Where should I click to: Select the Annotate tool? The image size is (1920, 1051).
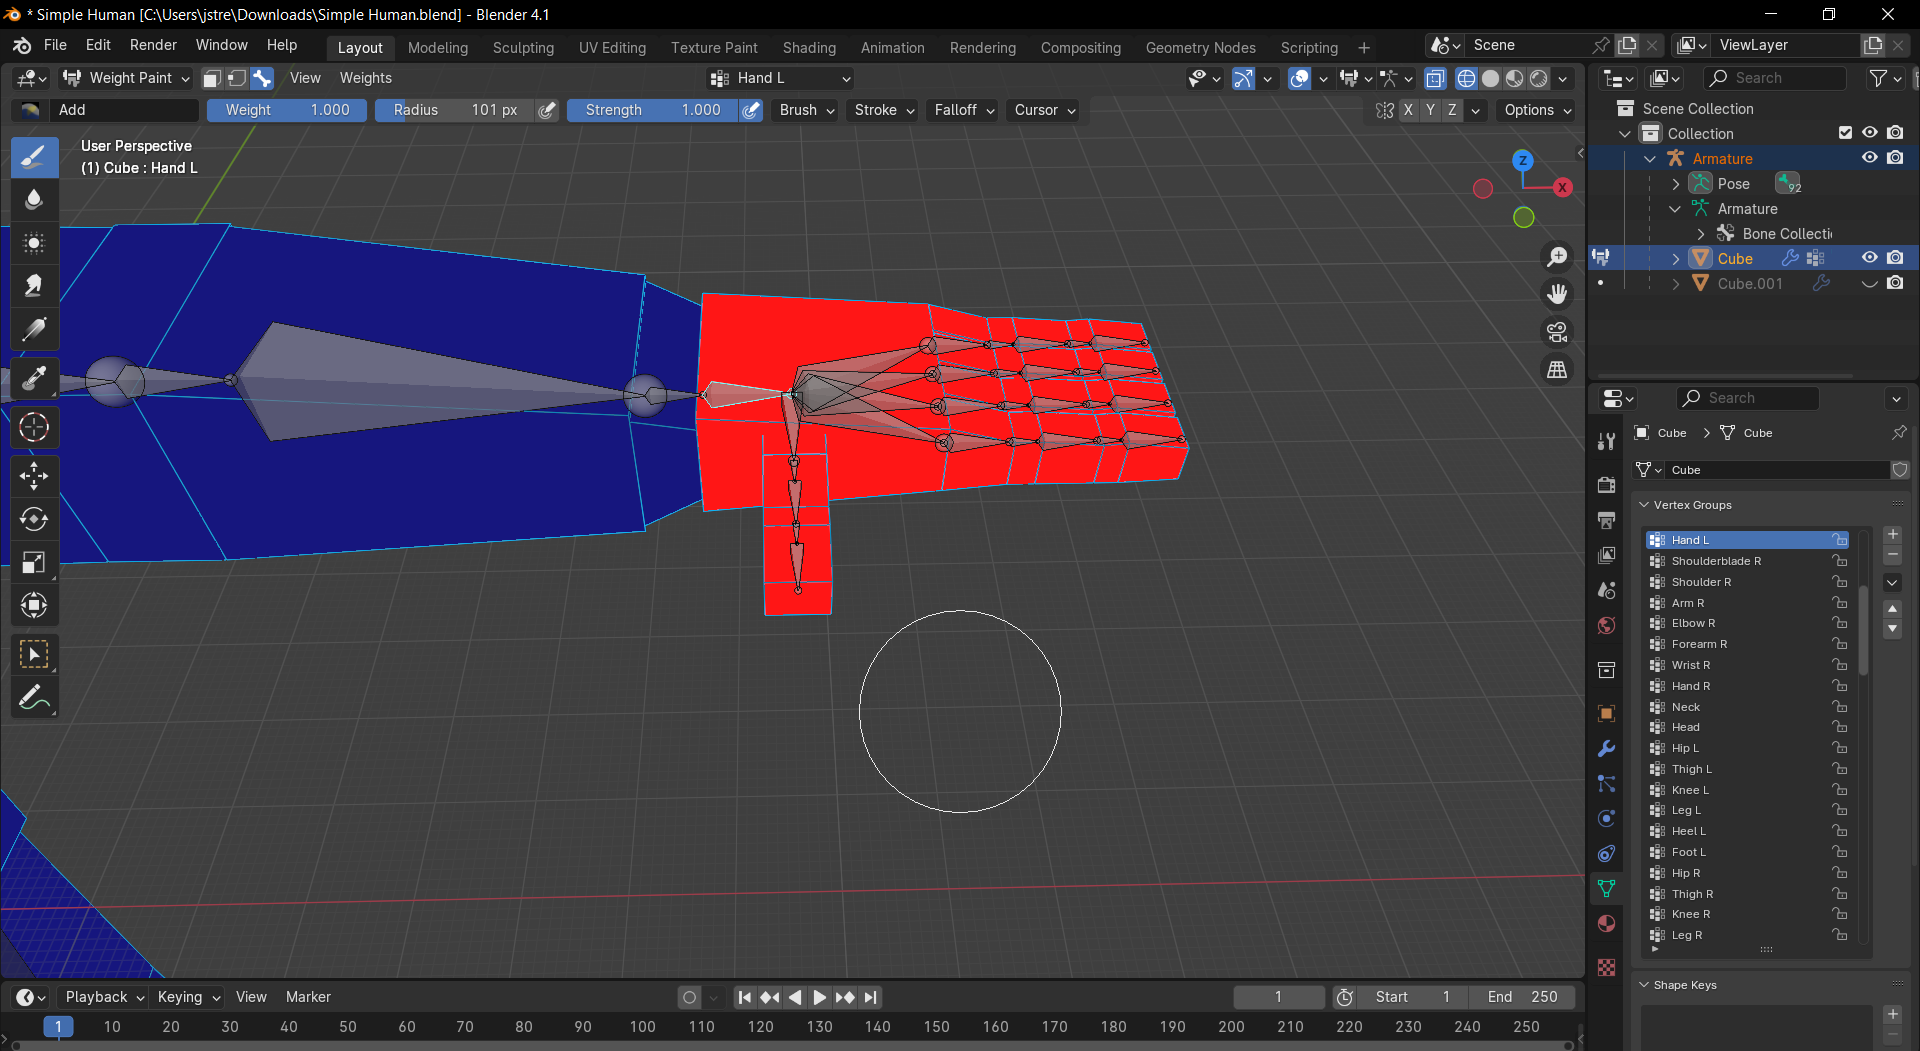[x=34, y=698]
